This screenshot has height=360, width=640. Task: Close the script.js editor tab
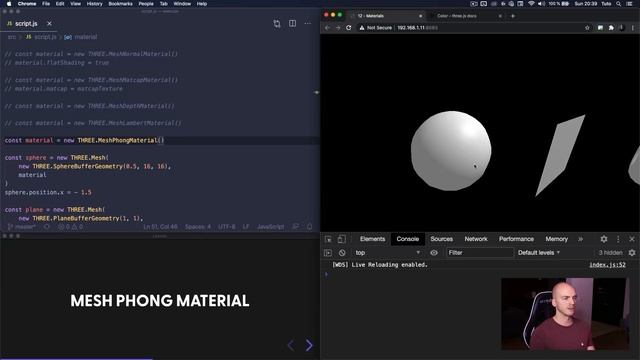coord(49,24)
